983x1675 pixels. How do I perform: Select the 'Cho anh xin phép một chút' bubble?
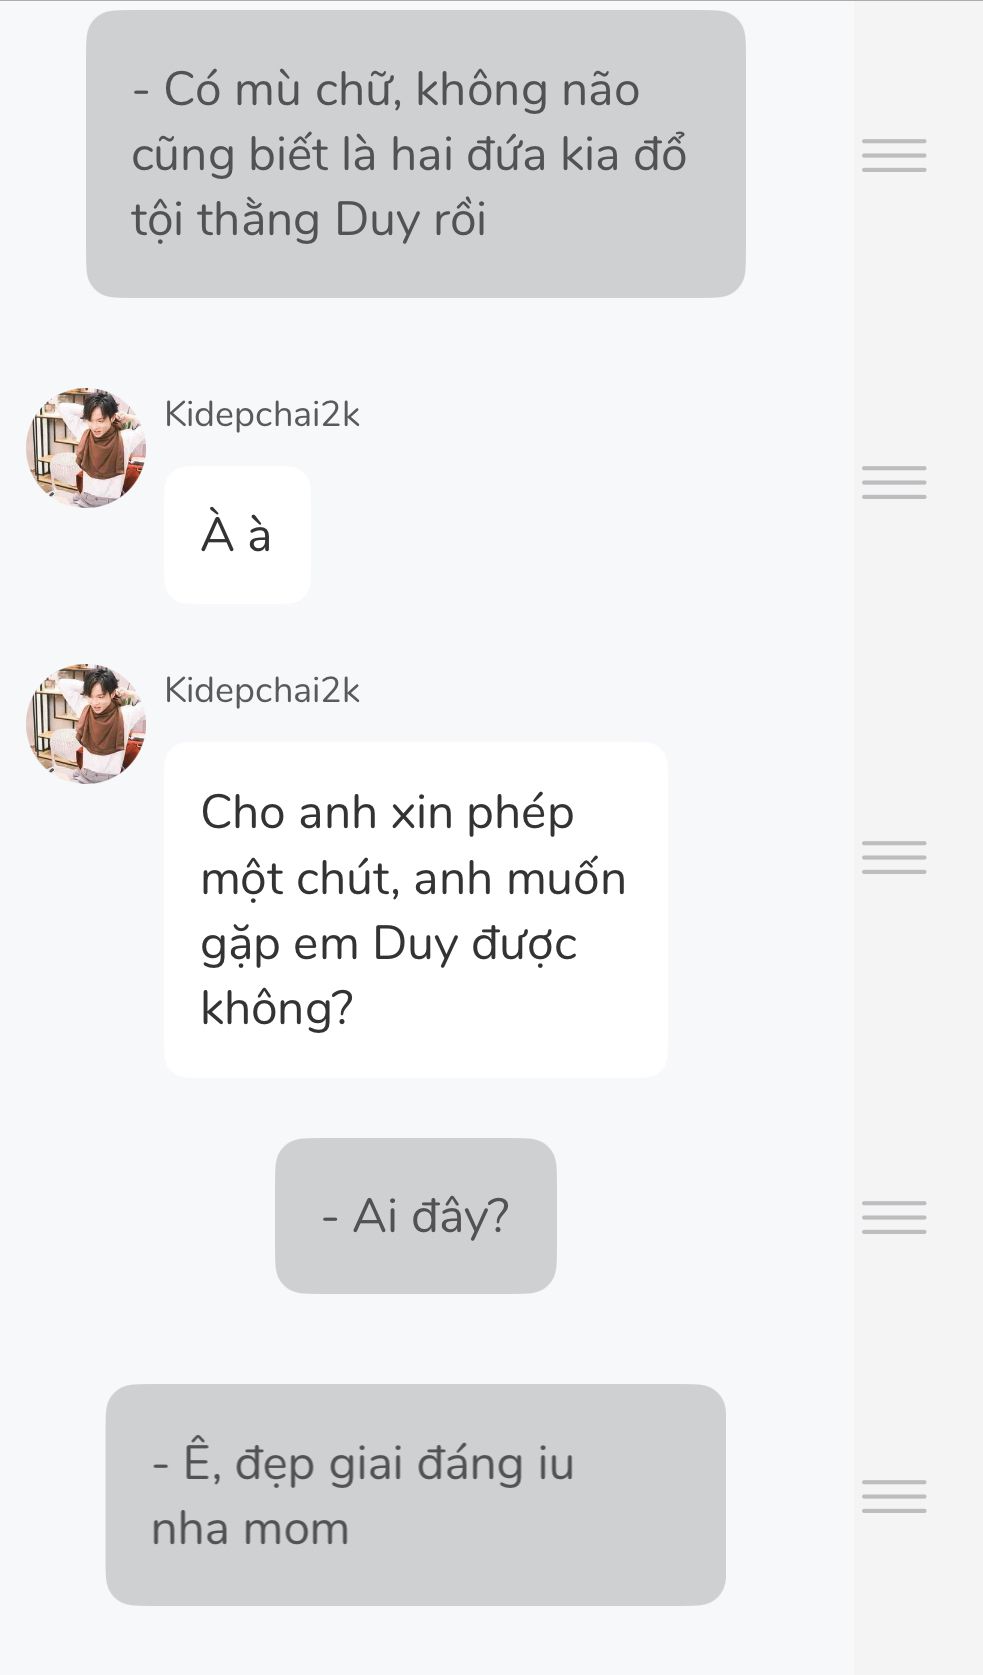(416, 910)
